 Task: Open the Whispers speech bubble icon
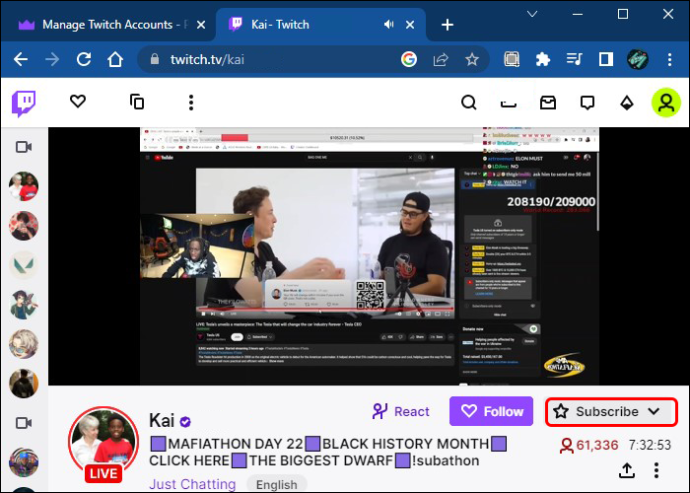click(587, 103)
